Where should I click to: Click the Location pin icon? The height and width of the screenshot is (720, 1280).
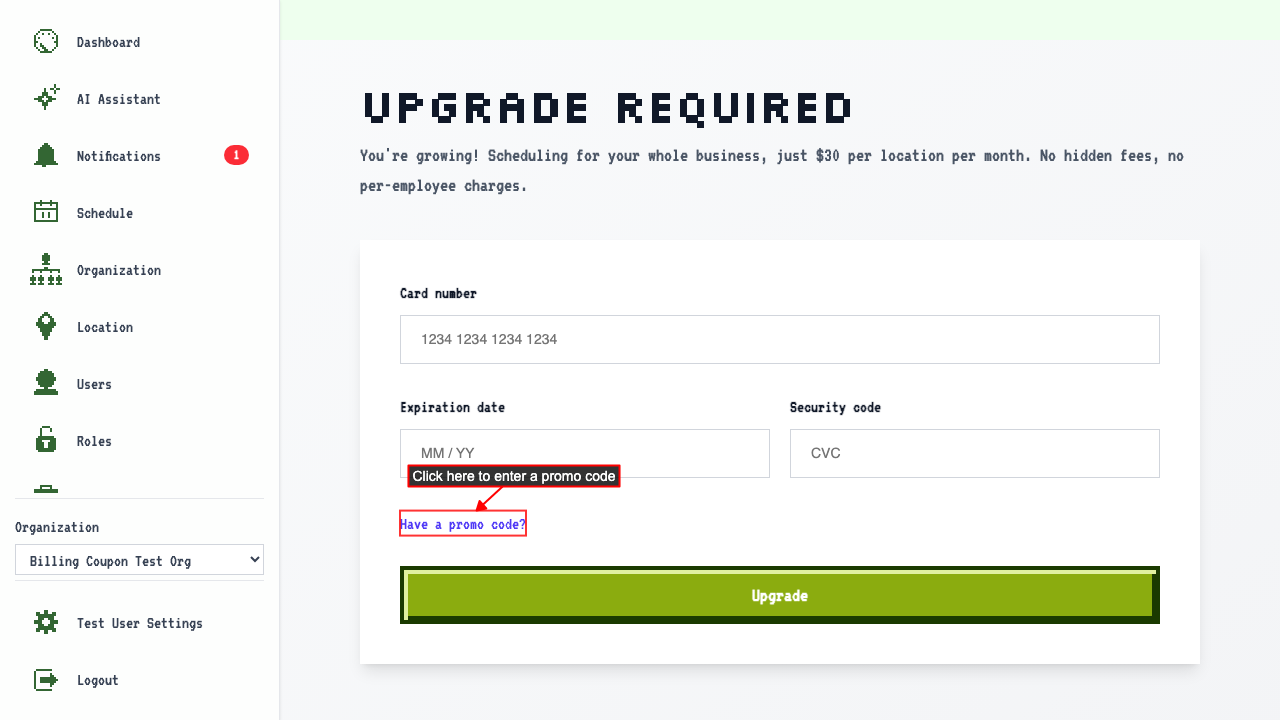(x=46, y=327)
